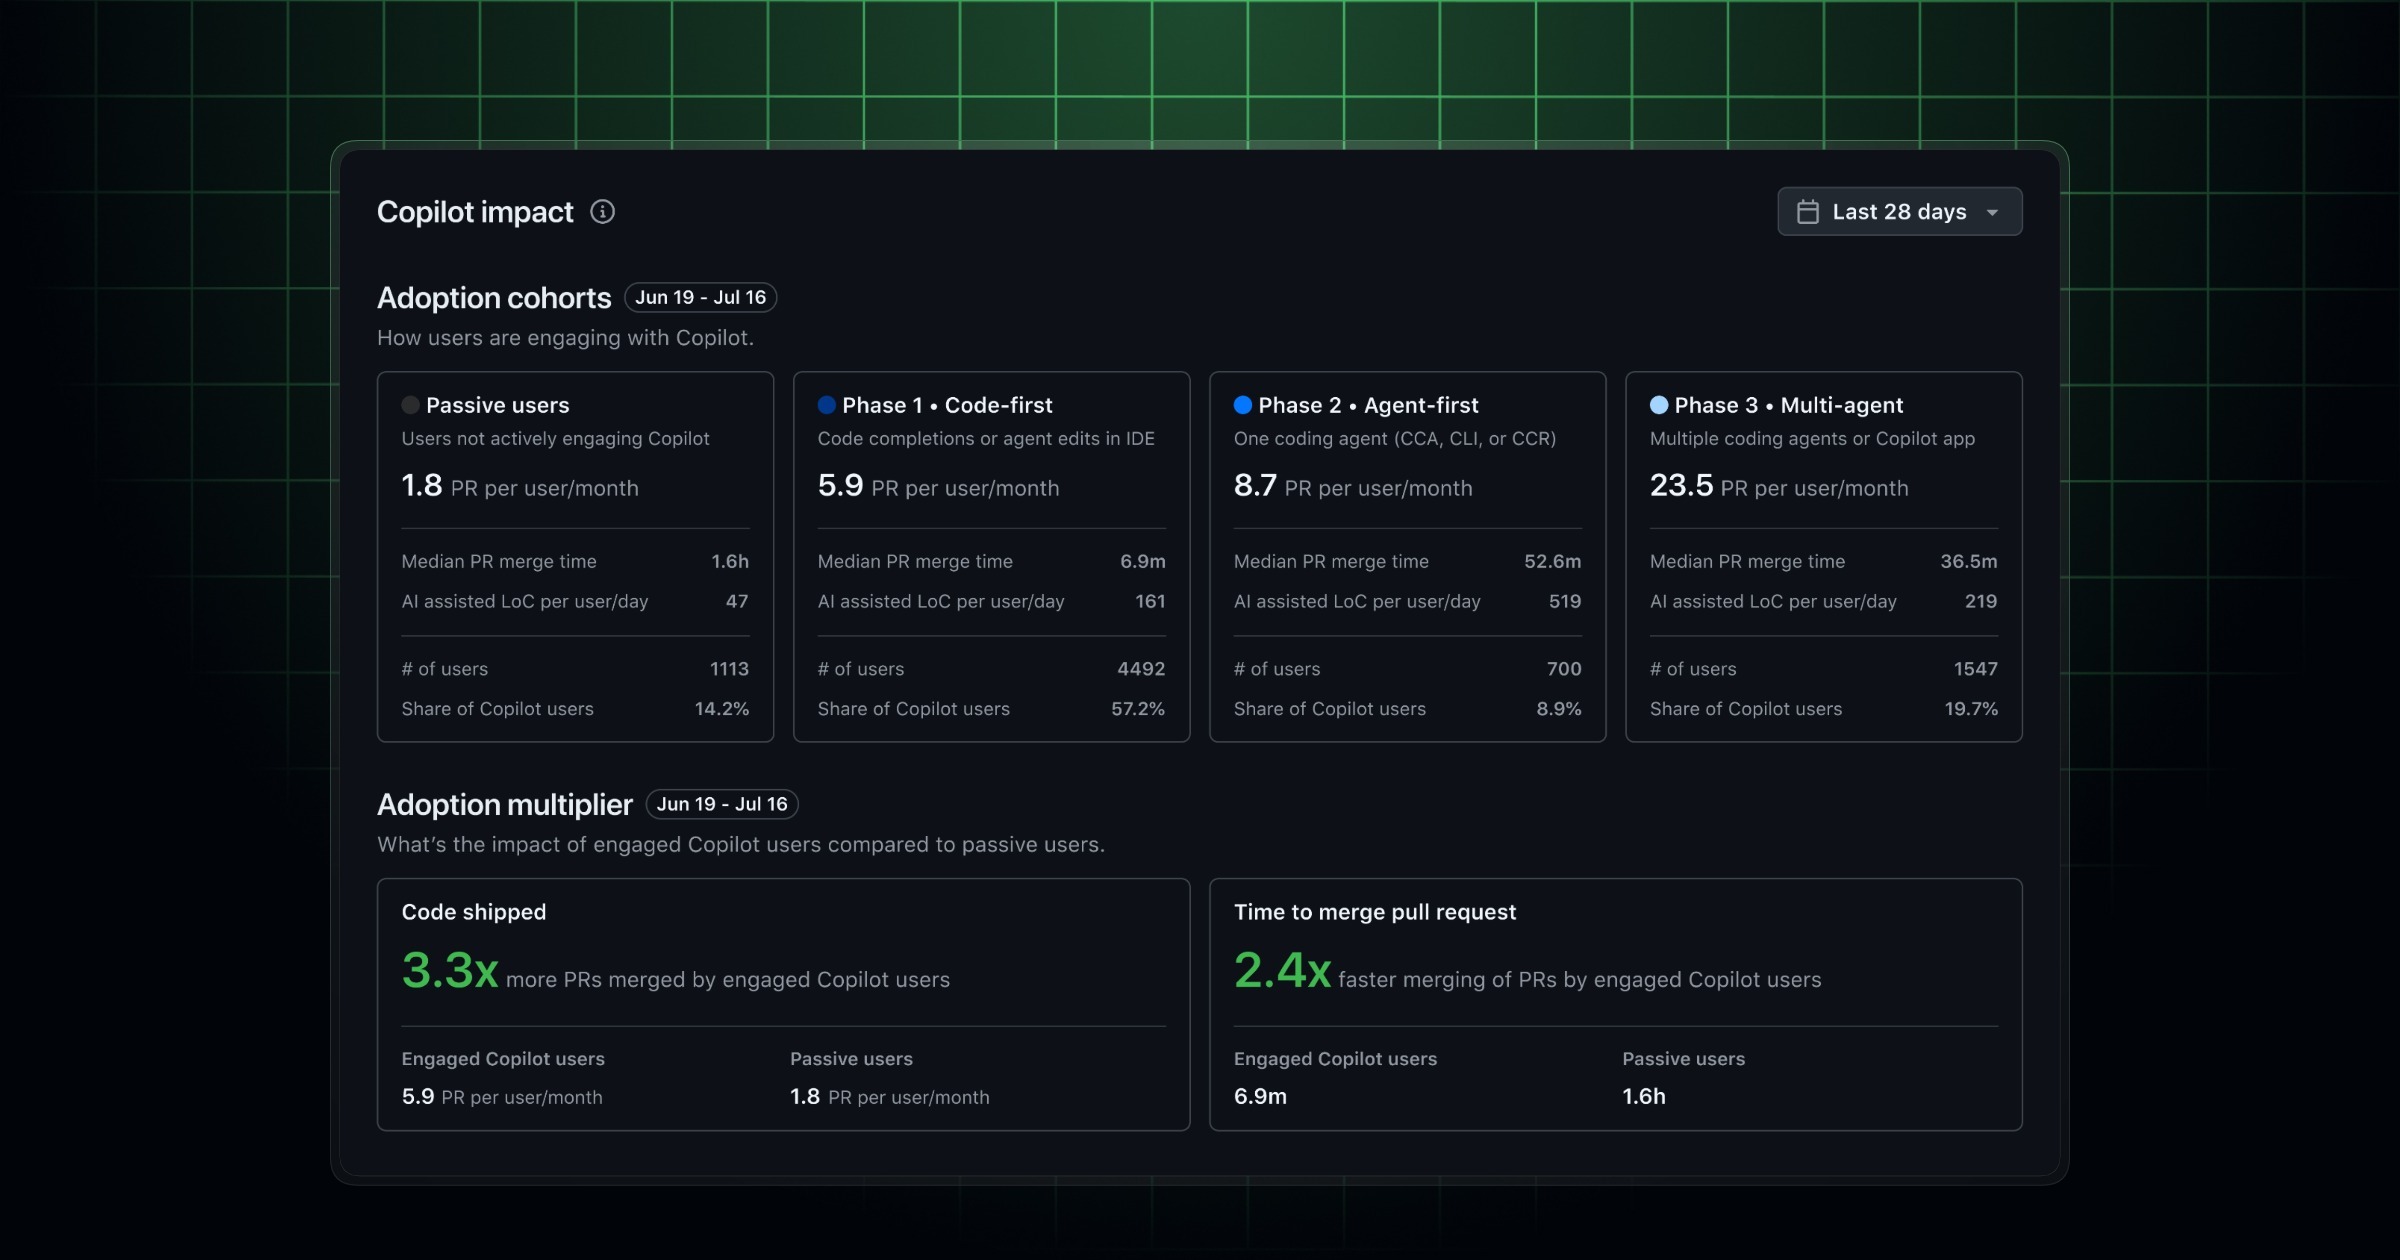The image size is (2400, 1260).
Task: Click the Adoption multiplier Jun 19 - Jul 16 badge
Action: coord(722,805)
